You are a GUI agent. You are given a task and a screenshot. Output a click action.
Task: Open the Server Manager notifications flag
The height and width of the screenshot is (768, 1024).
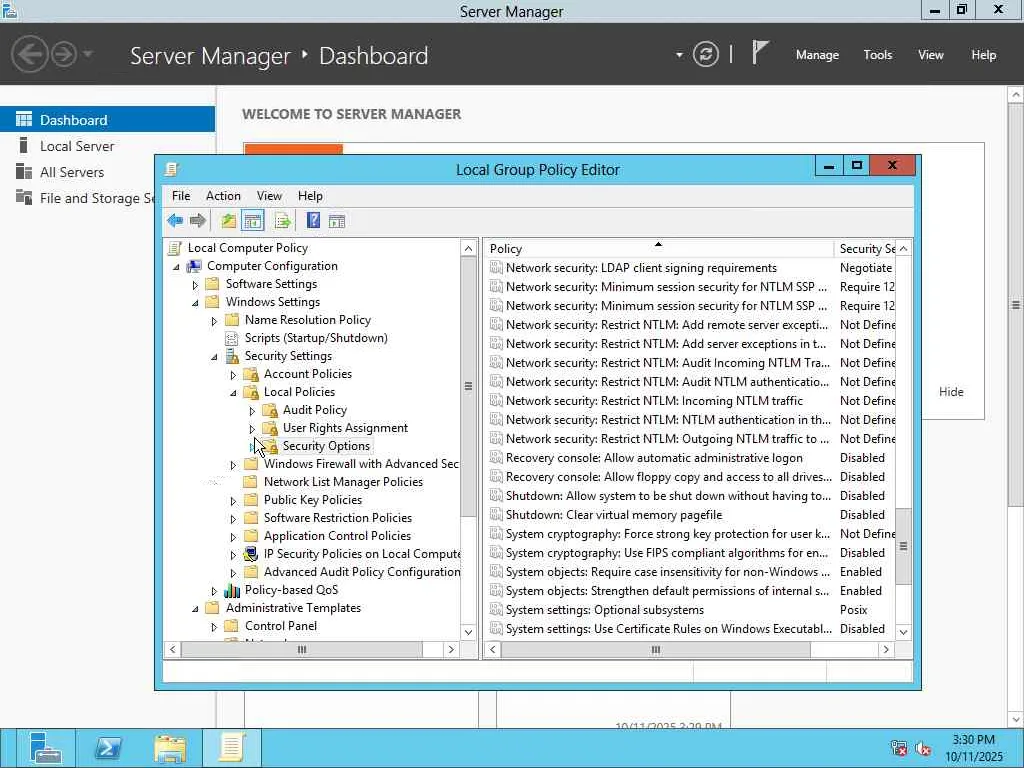pos(760,52)
